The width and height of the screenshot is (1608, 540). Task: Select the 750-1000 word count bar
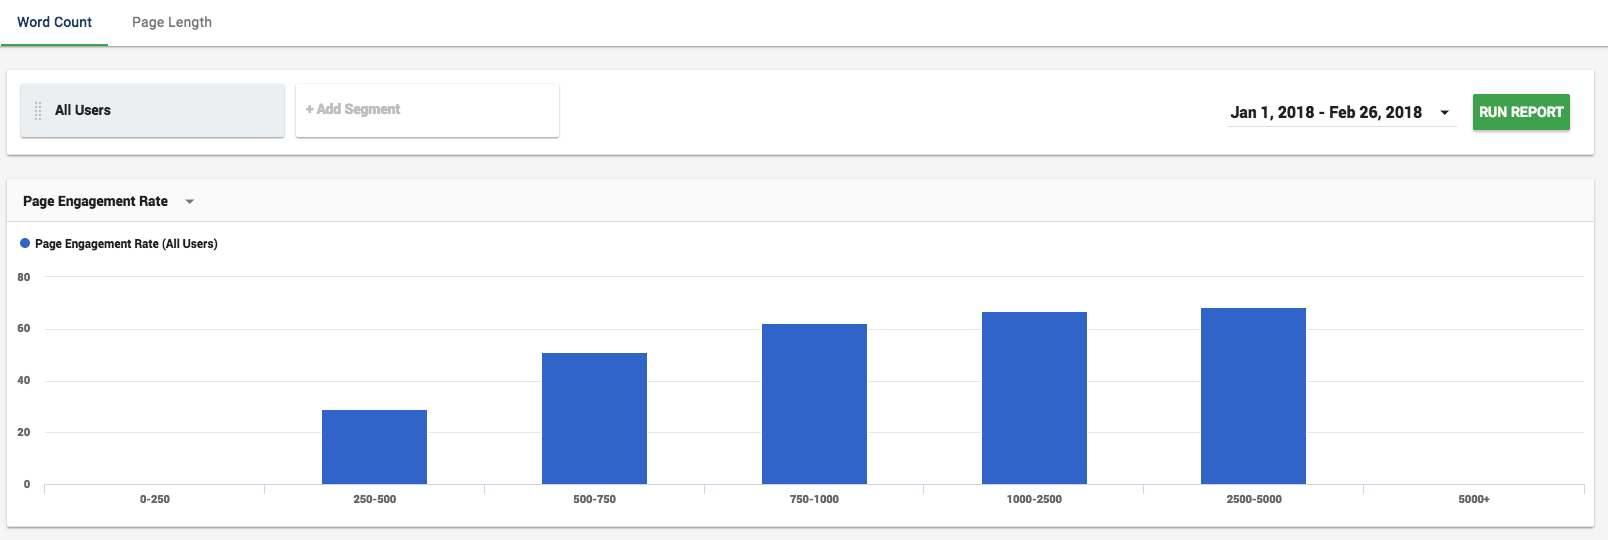click(814, 404)
